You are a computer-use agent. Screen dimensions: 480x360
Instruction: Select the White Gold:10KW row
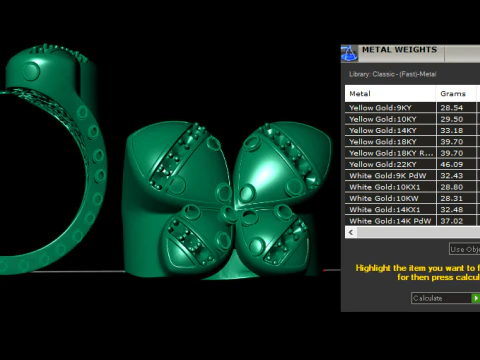pos(412,198)
